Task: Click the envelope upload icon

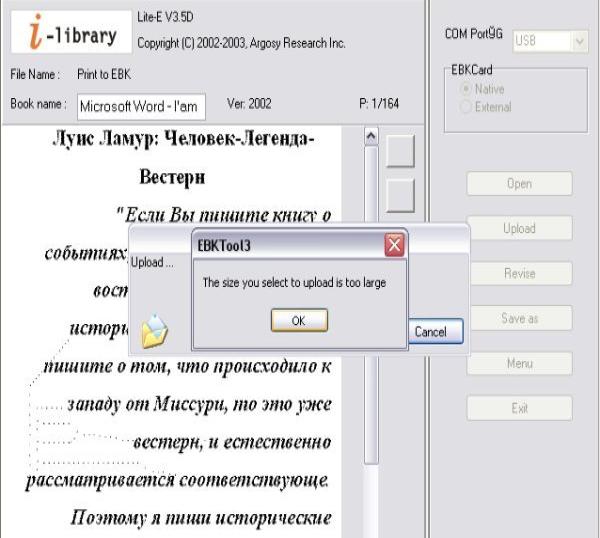Action: pyautogui.click(x=154, y=331)
